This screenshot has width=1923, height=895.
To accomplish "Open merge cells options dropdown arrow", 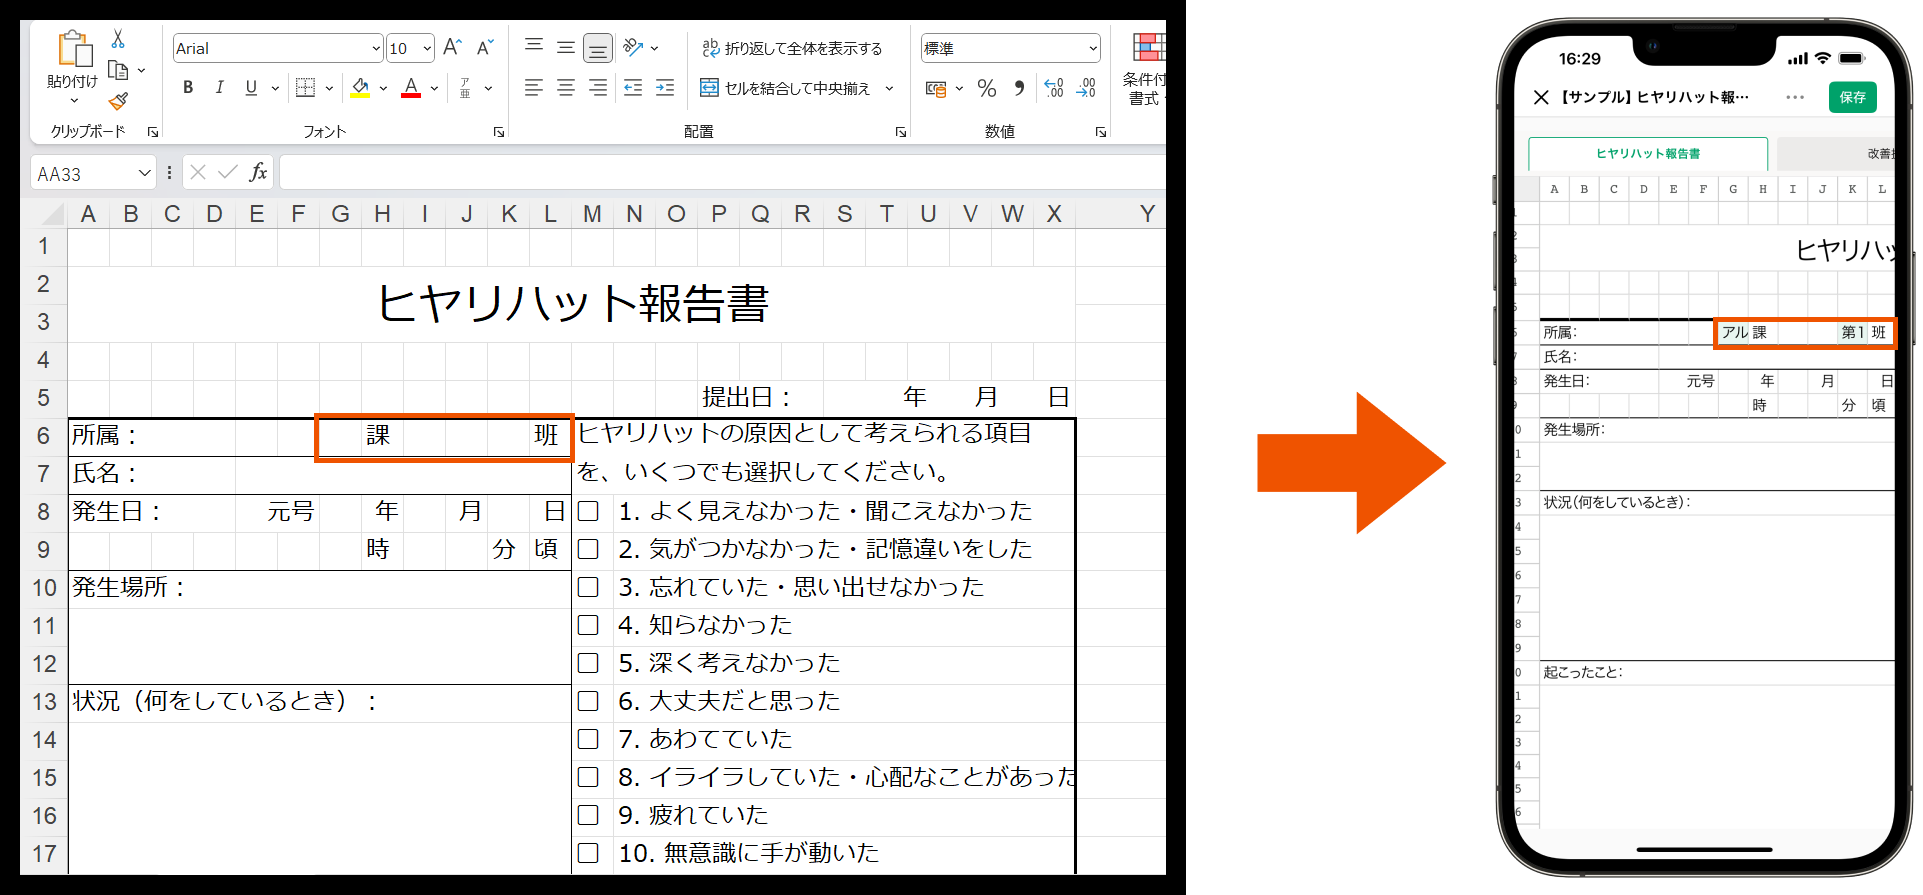I will (x=889, y=88).
